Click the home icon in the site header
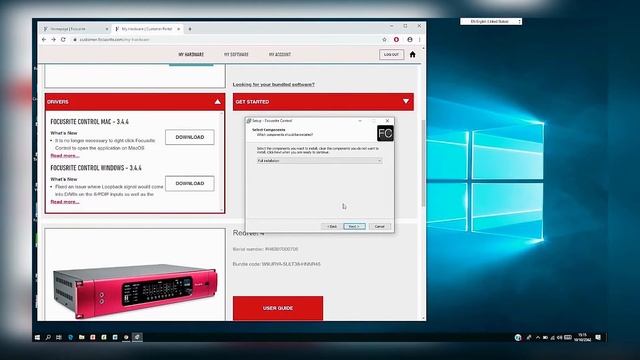The height and width of the screenshot is (360, 640). point(413,54)
